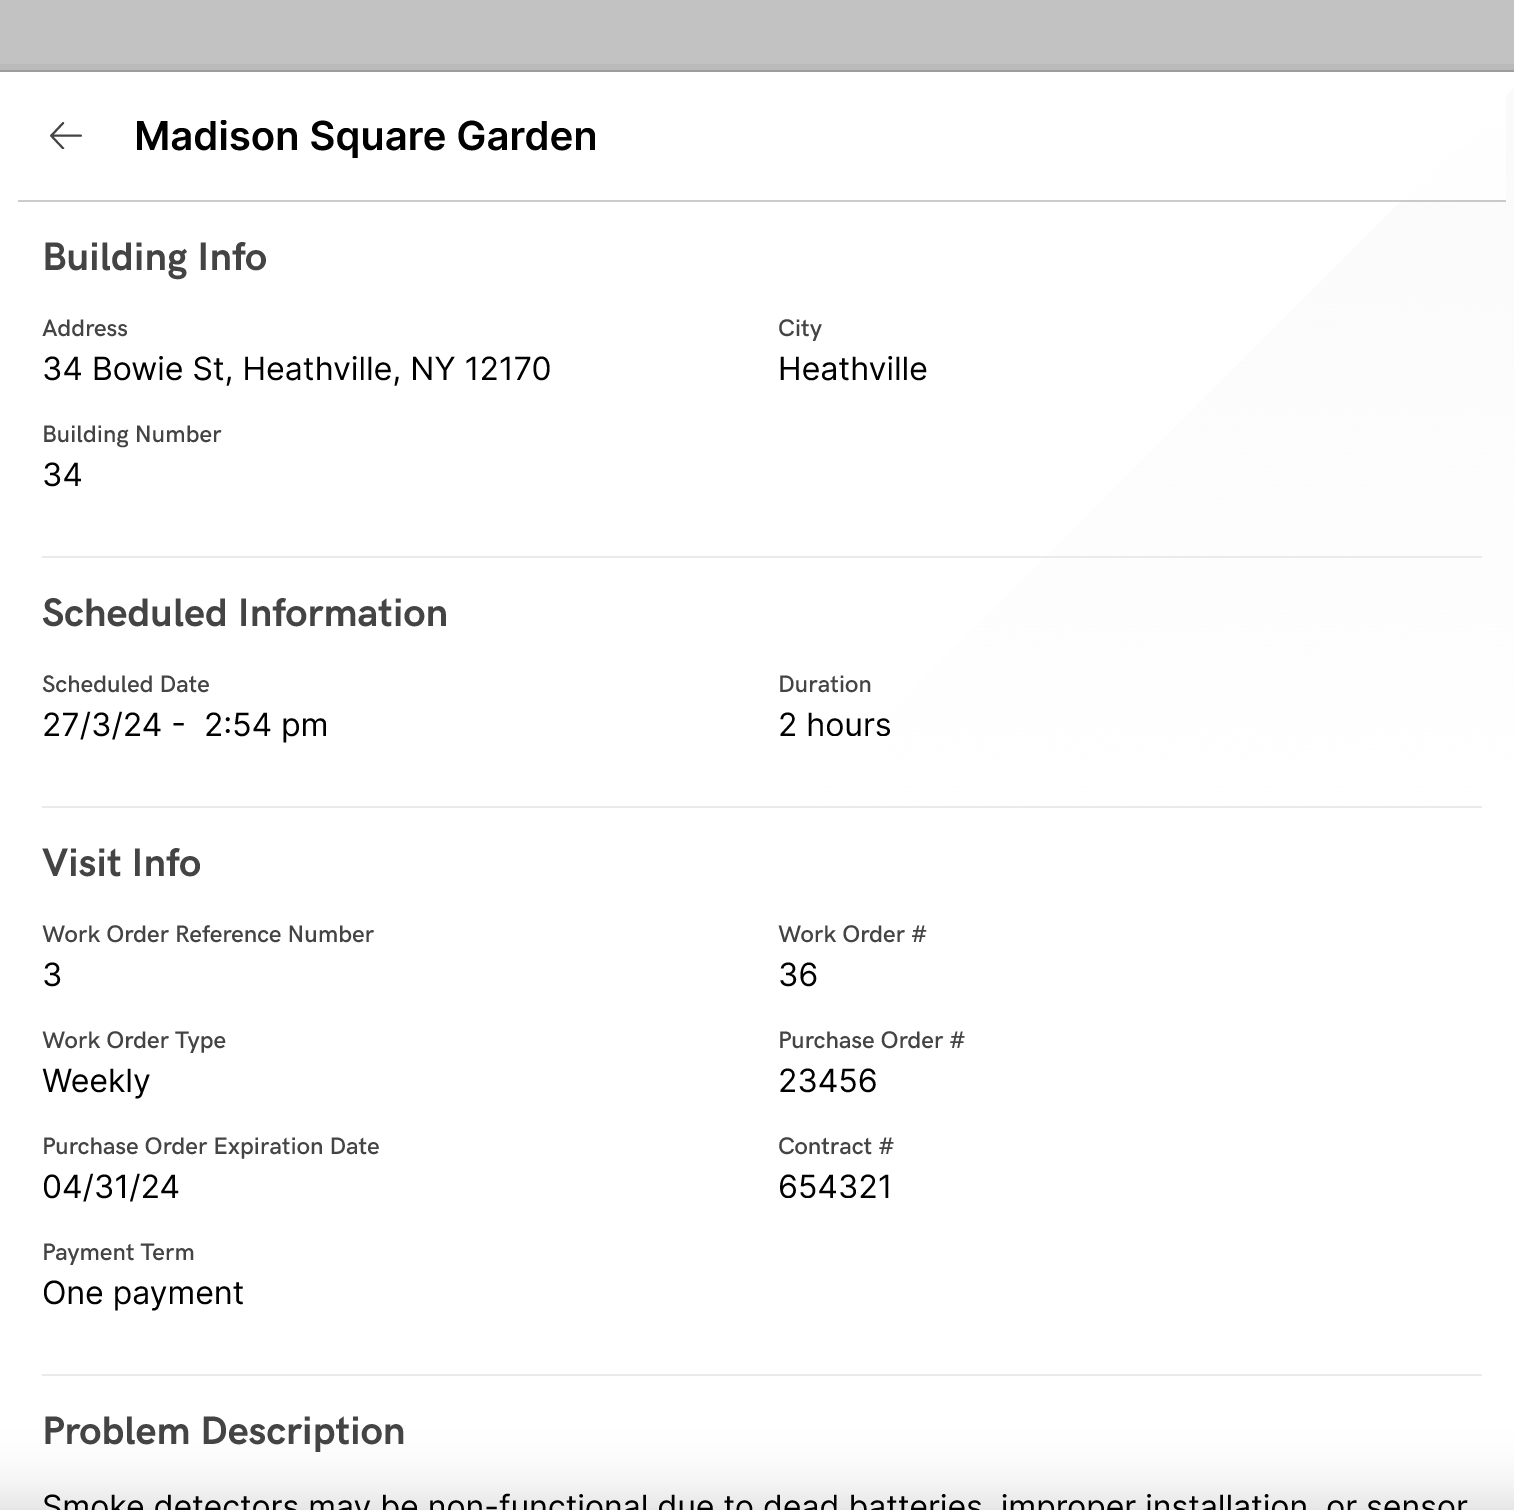
Task: Click the Heathville city value
Action: coord(852,369)
